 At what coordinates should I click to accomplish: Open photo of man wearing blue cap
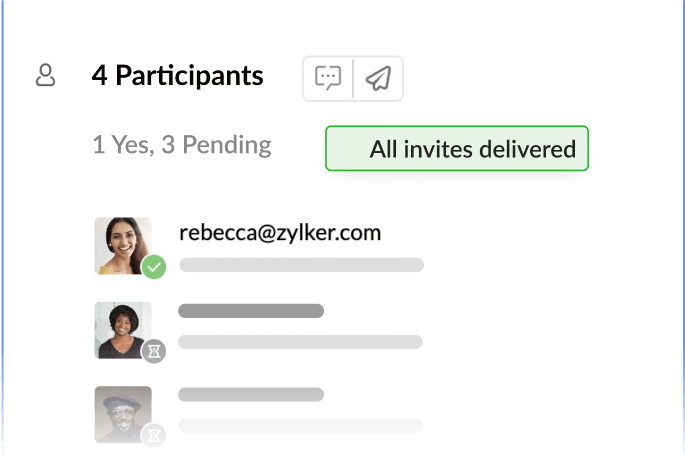121,413
